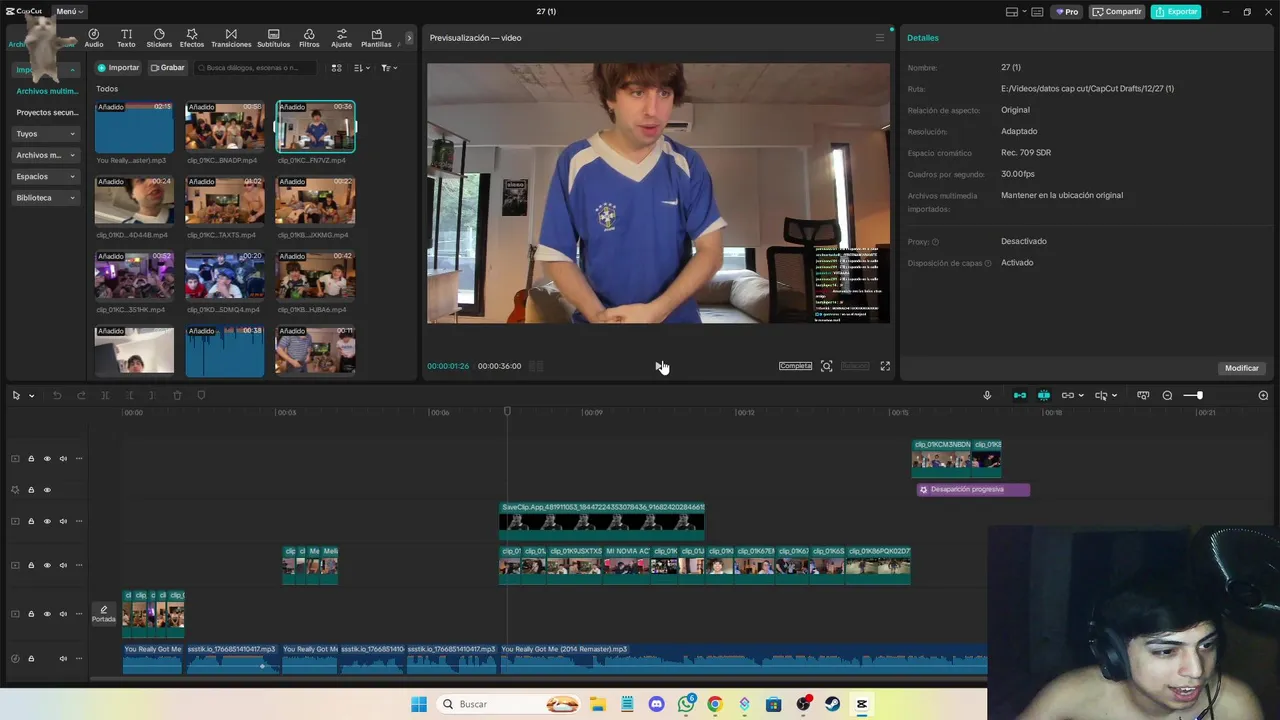Screen dimensions: 1280x720
Task: Fit timeline to window icon
Action: coord(1143,396)
